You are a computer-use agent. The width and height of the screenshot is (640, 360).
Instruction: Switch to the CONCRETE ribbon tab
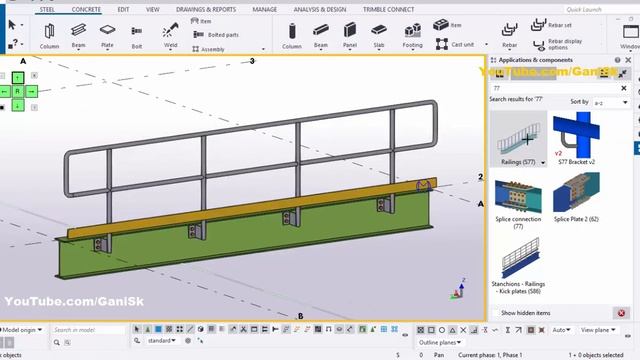[86, 9]
